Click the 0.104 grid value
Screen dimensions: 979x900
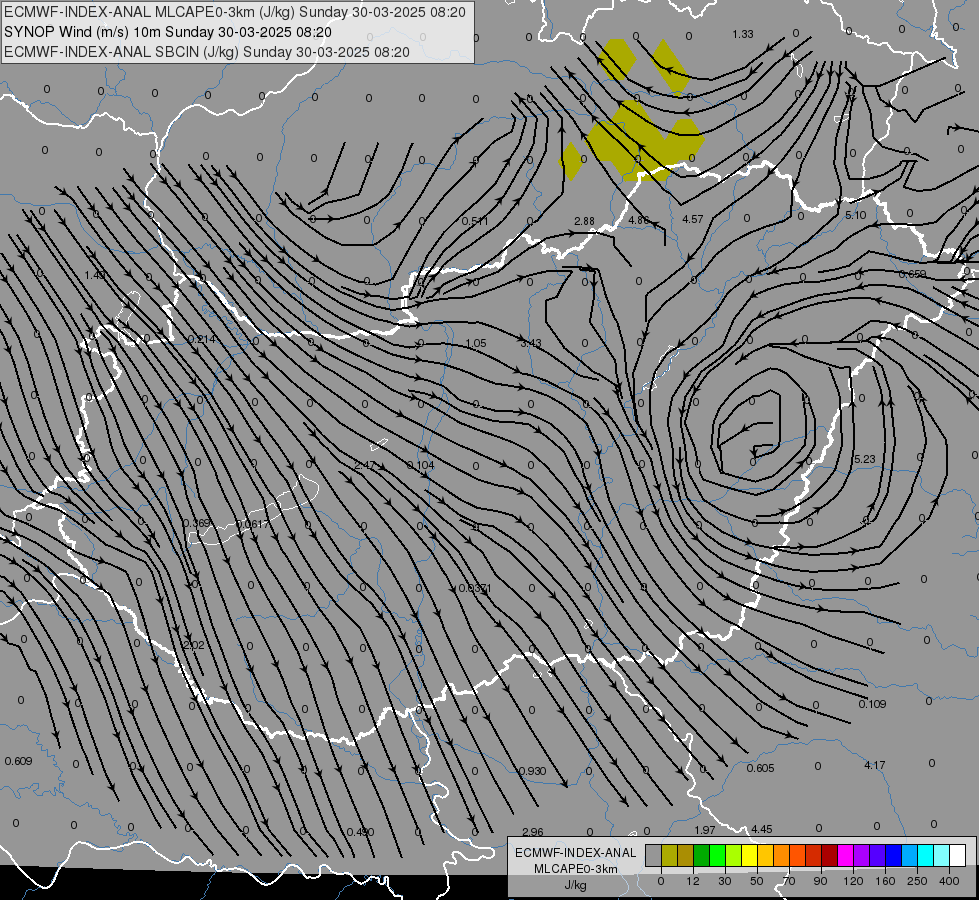[420, 465]
